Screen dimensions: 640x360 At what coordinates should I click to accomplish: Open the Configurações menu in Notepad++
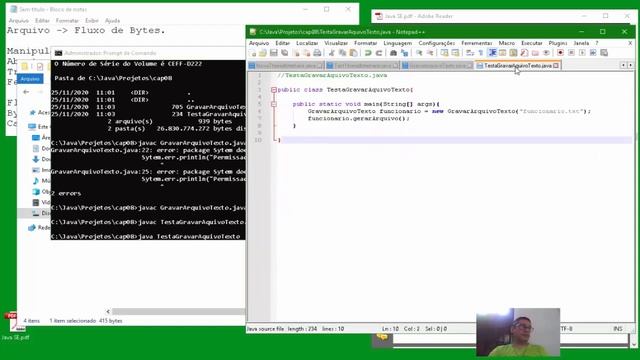(x=436, y=43)
